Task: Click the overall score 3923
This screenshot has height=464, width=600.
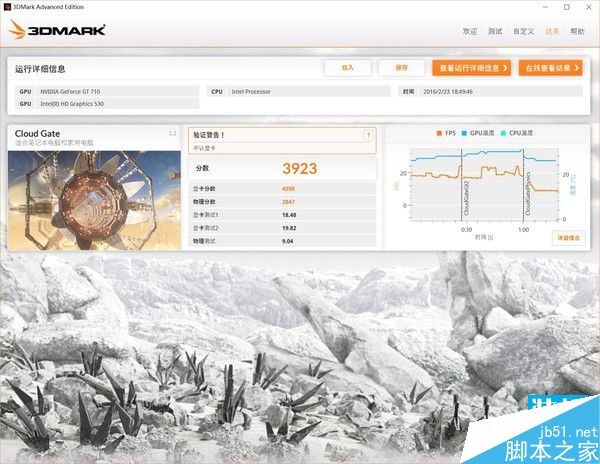Action: 300,169
